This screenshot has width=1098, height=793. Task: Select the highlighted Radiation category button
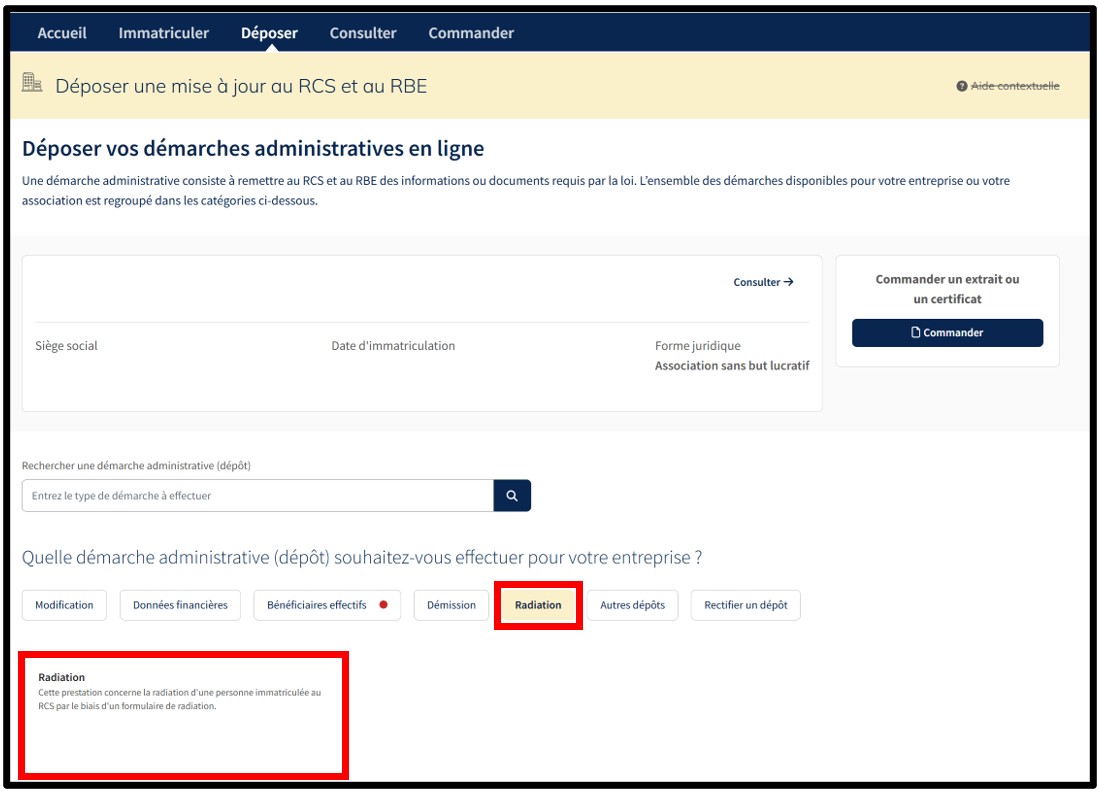(538, 605)
